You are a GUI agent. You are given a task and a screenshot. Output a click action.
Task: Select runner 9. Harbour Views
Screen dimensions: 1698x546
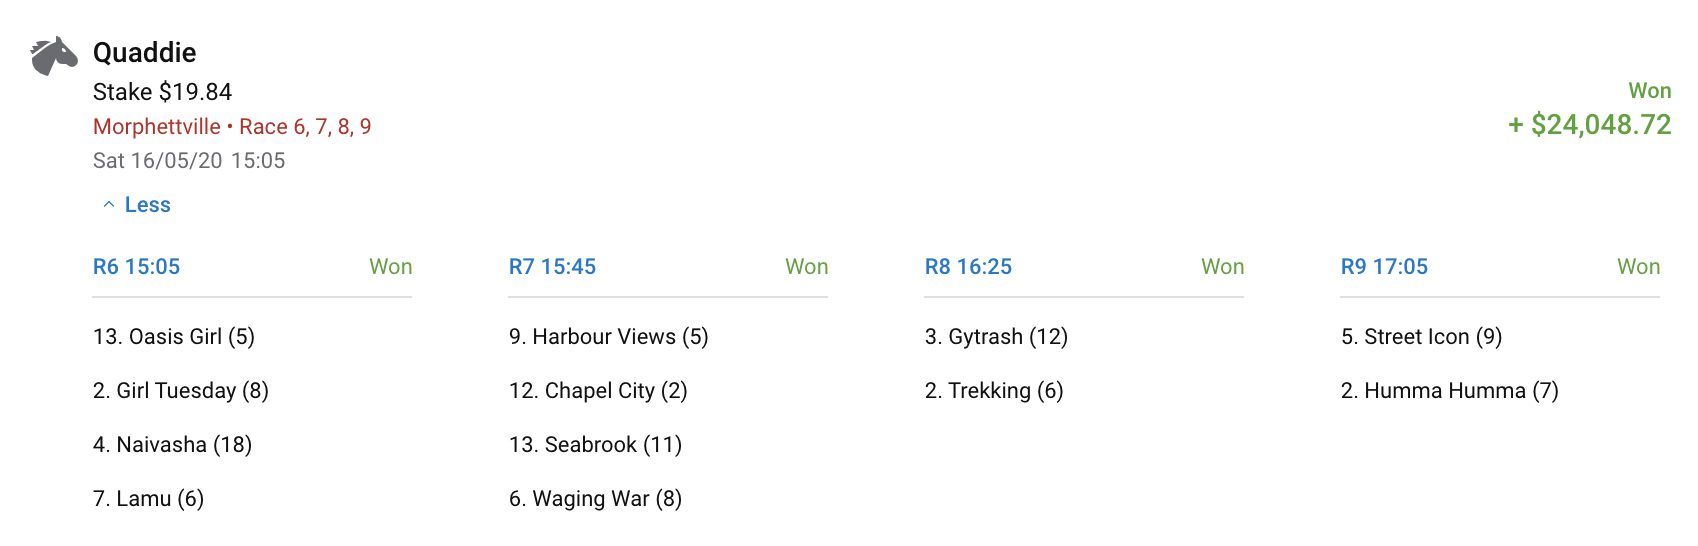(608, 337)
